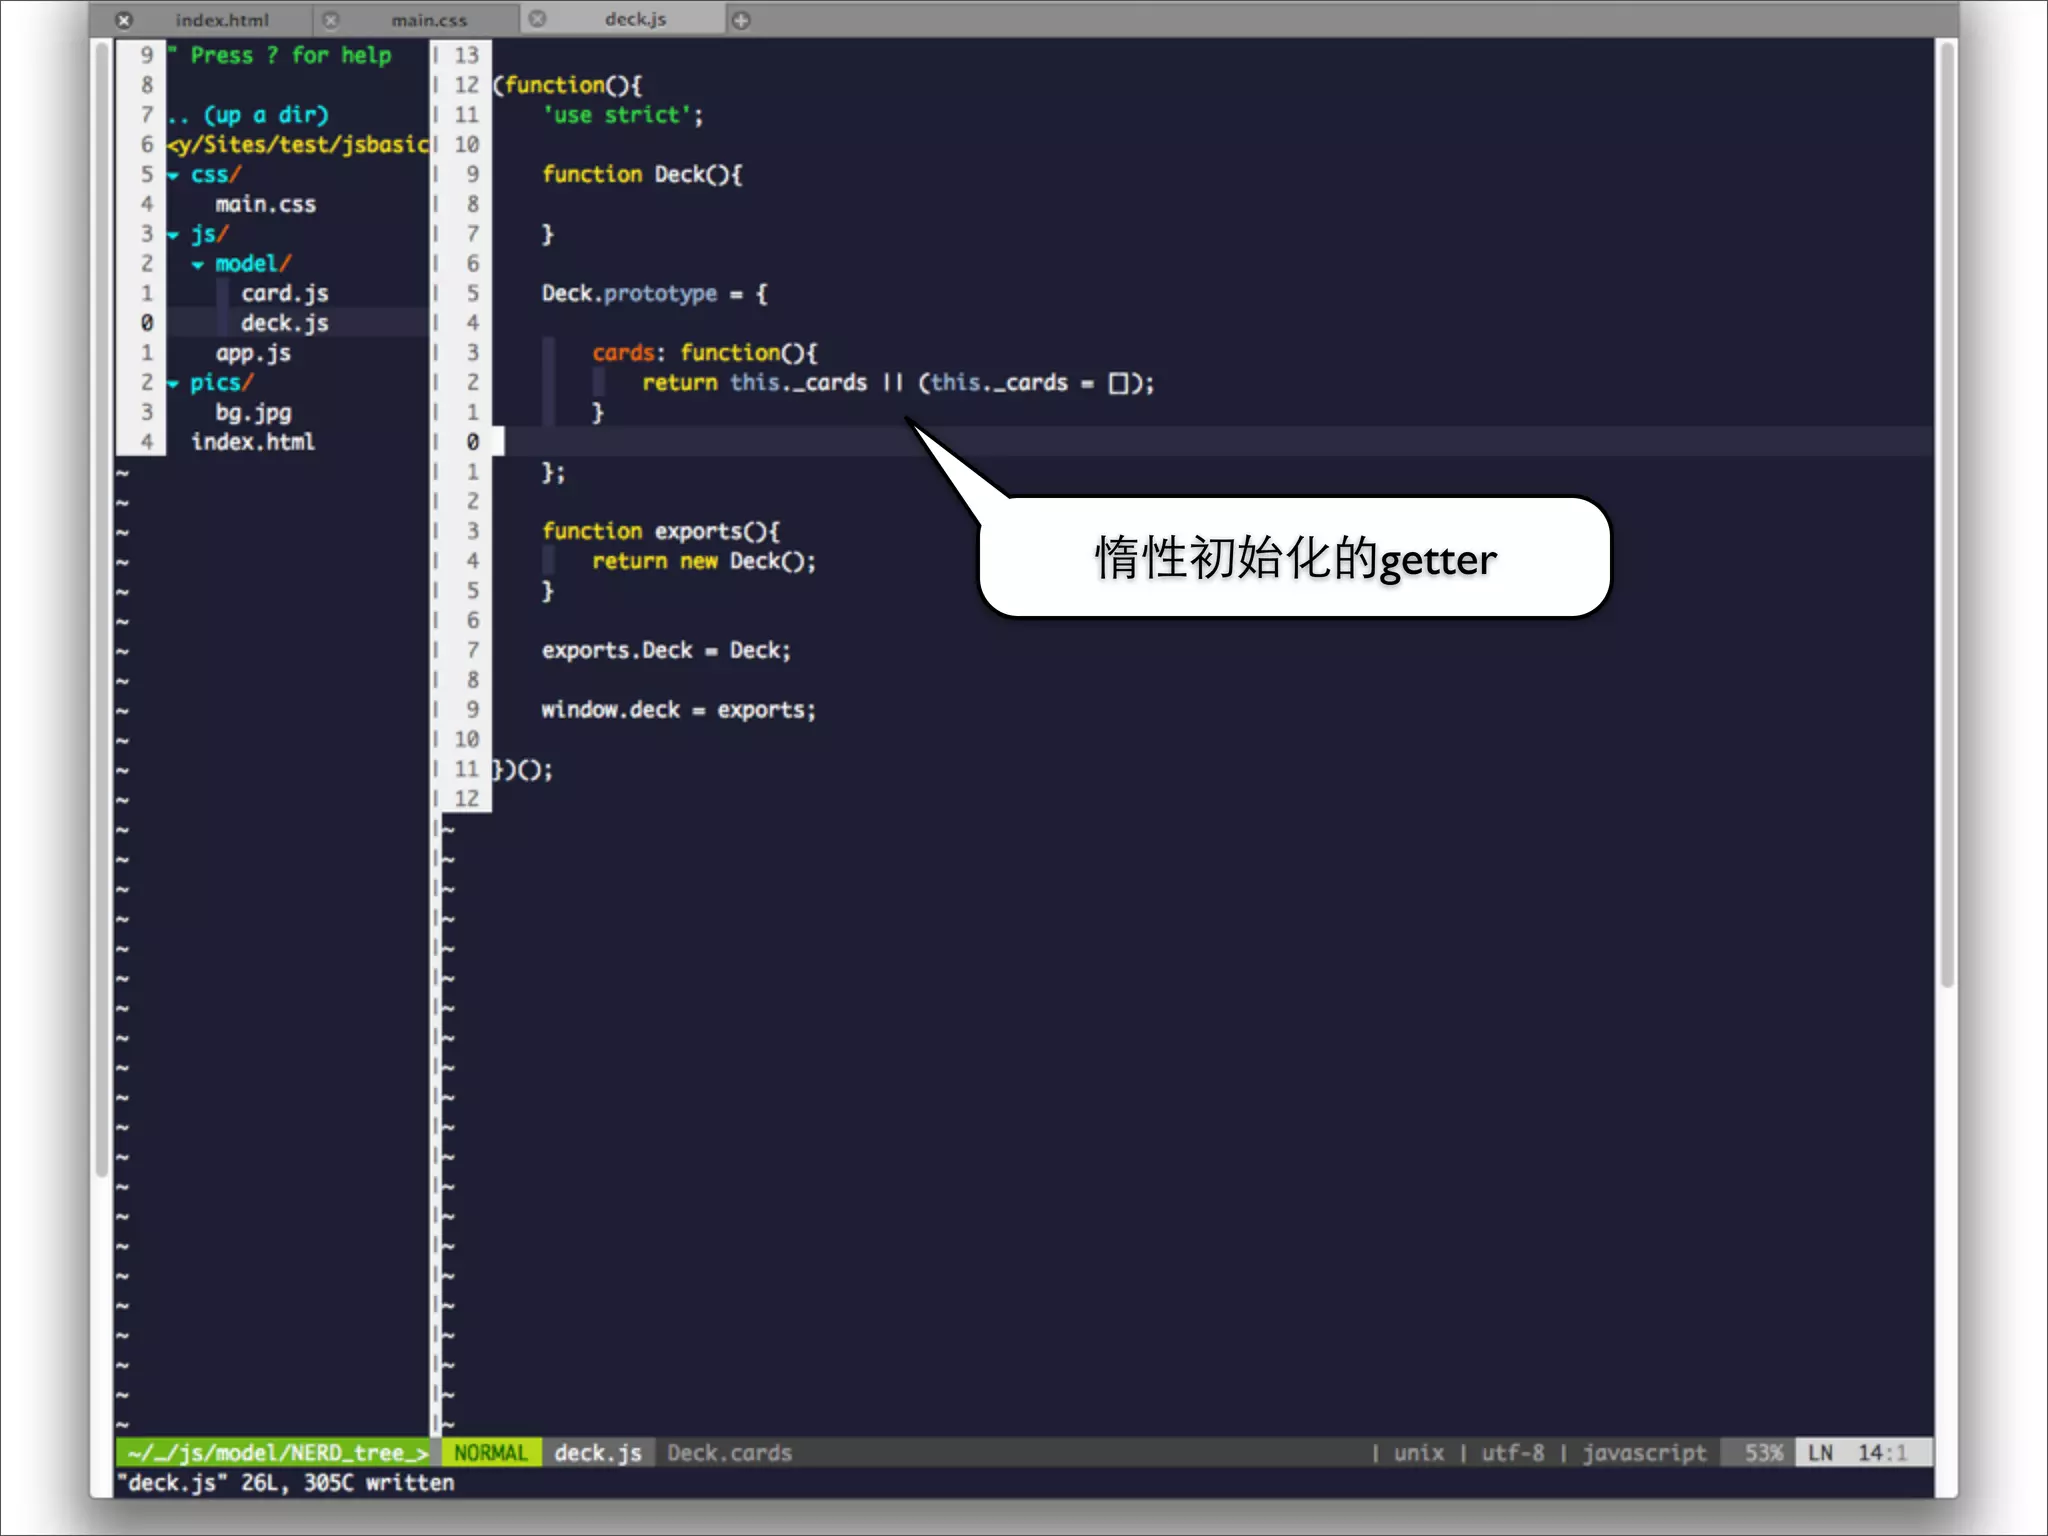Collapse the pics/ folder in NERDTree
The height and width of the screenshot is (1536, 2048).
point(173,384)
